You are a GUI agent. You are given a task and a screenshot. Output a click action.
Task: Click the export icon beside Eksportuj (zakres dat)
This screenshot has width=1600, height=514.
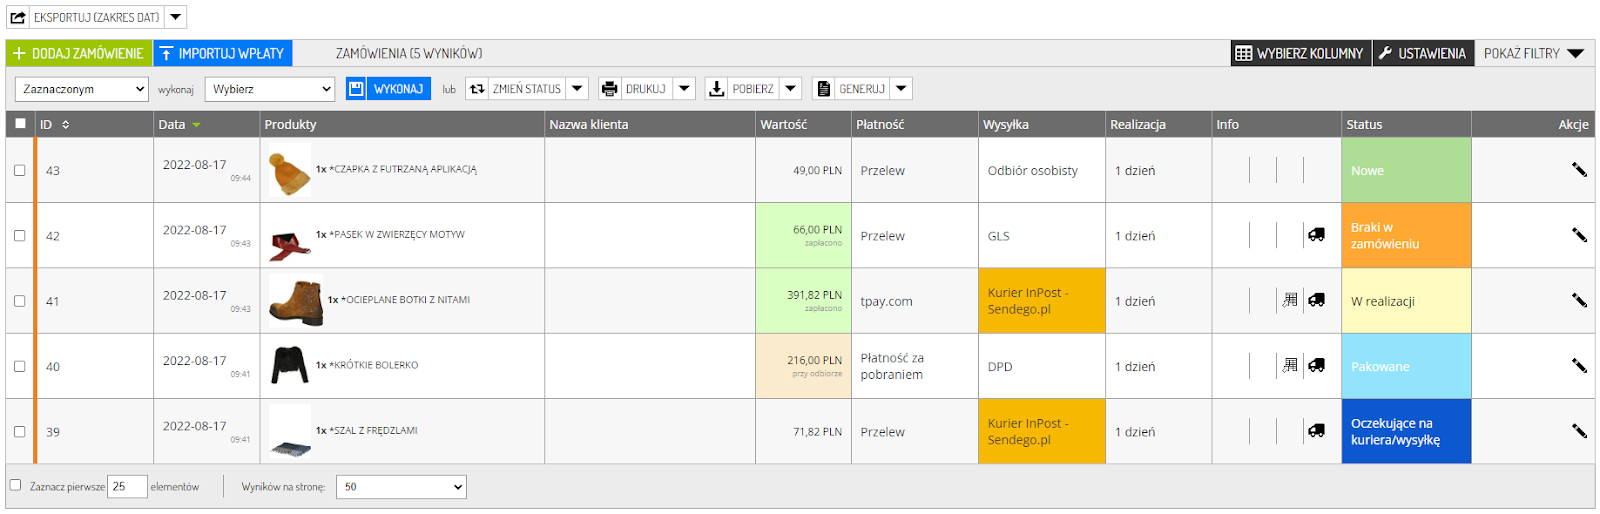[18, 17]
